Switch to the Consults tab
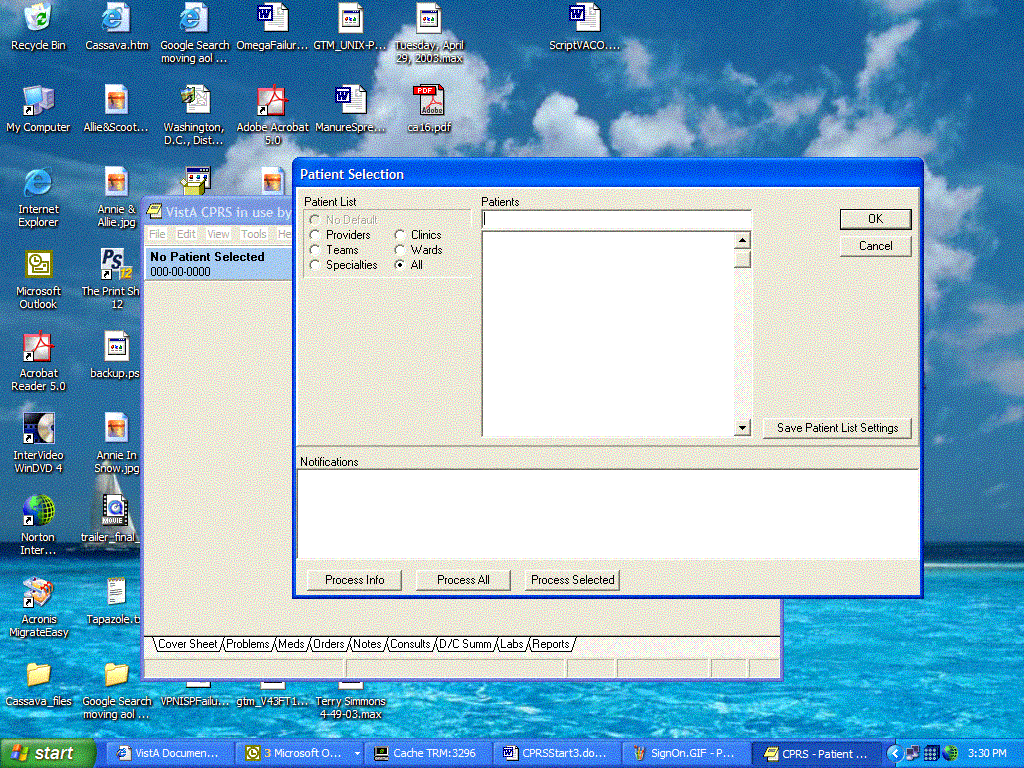The width and height of the screenshot is (1024, 768). point(410,644)
